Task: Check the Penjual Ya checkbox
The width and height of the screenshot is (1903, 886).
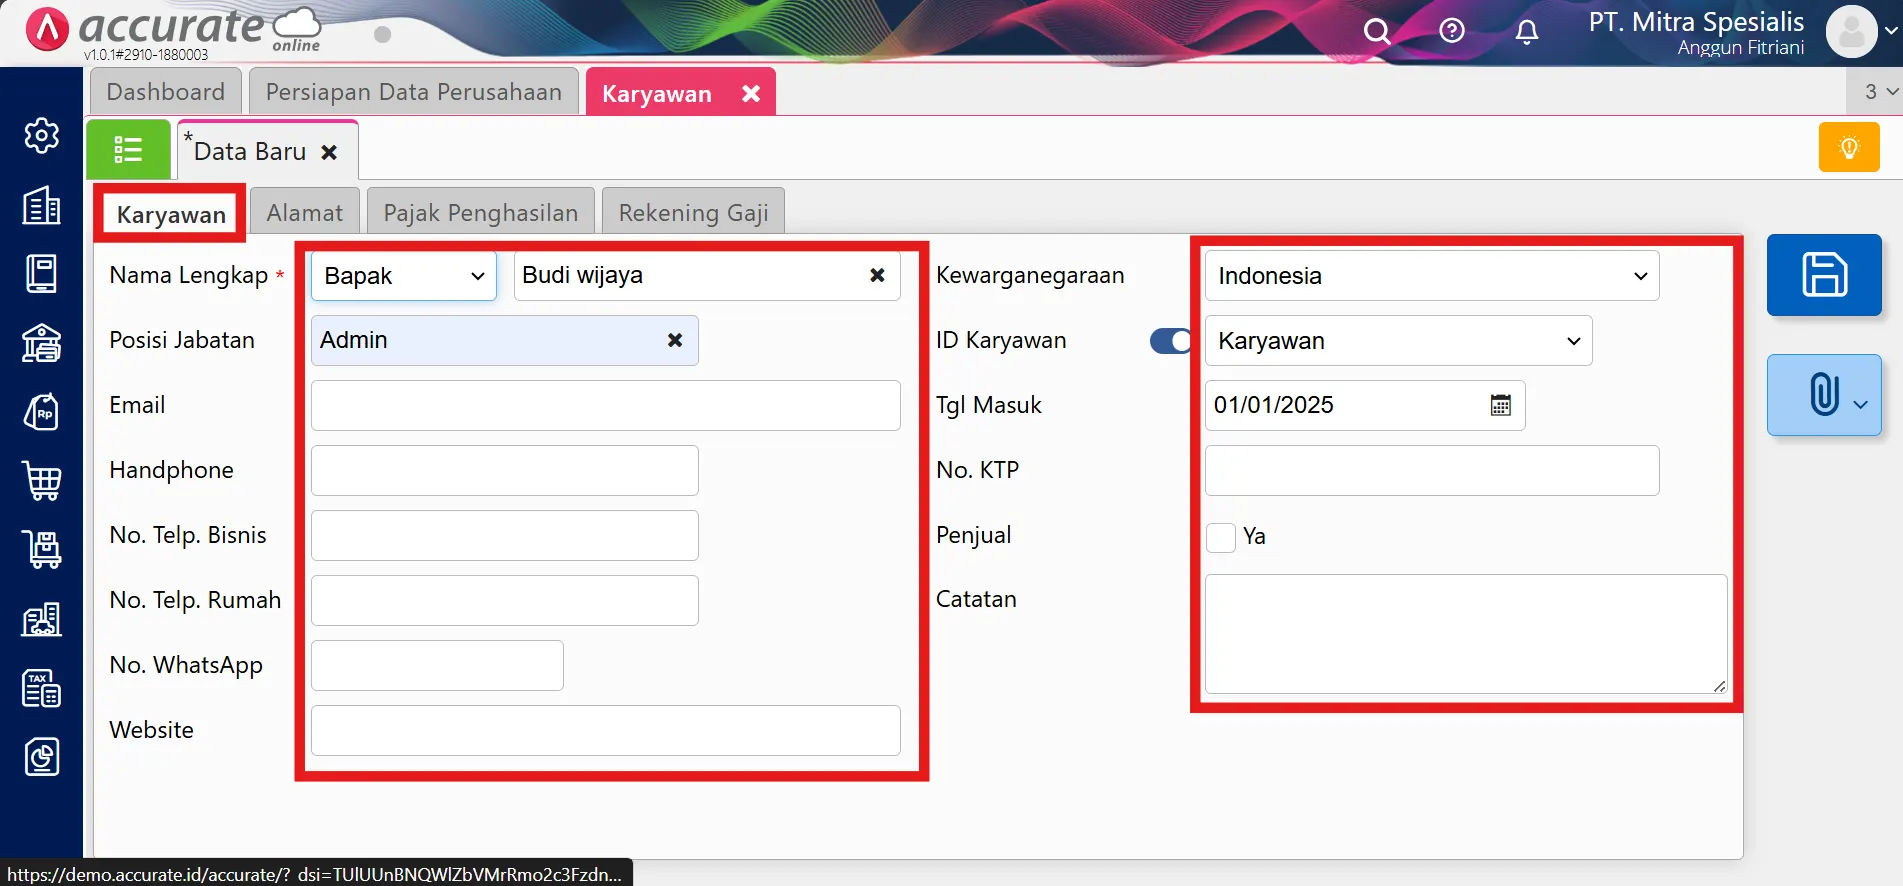Action: (1220, 537)
